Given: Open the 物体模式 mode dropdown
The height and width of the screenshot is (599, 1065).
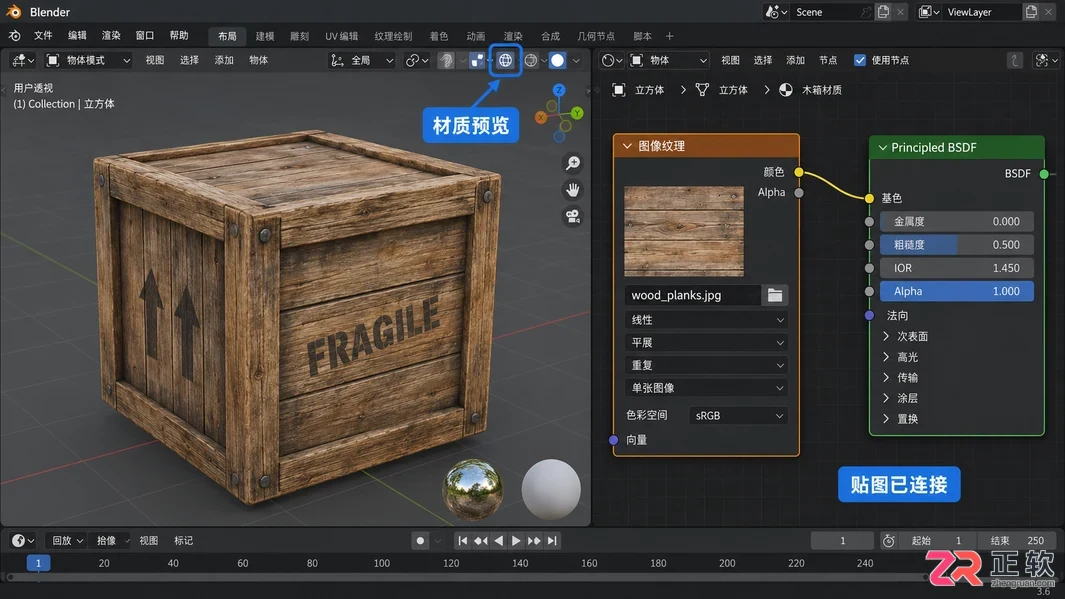Looking at the screenshot, I should click(88, 60).
